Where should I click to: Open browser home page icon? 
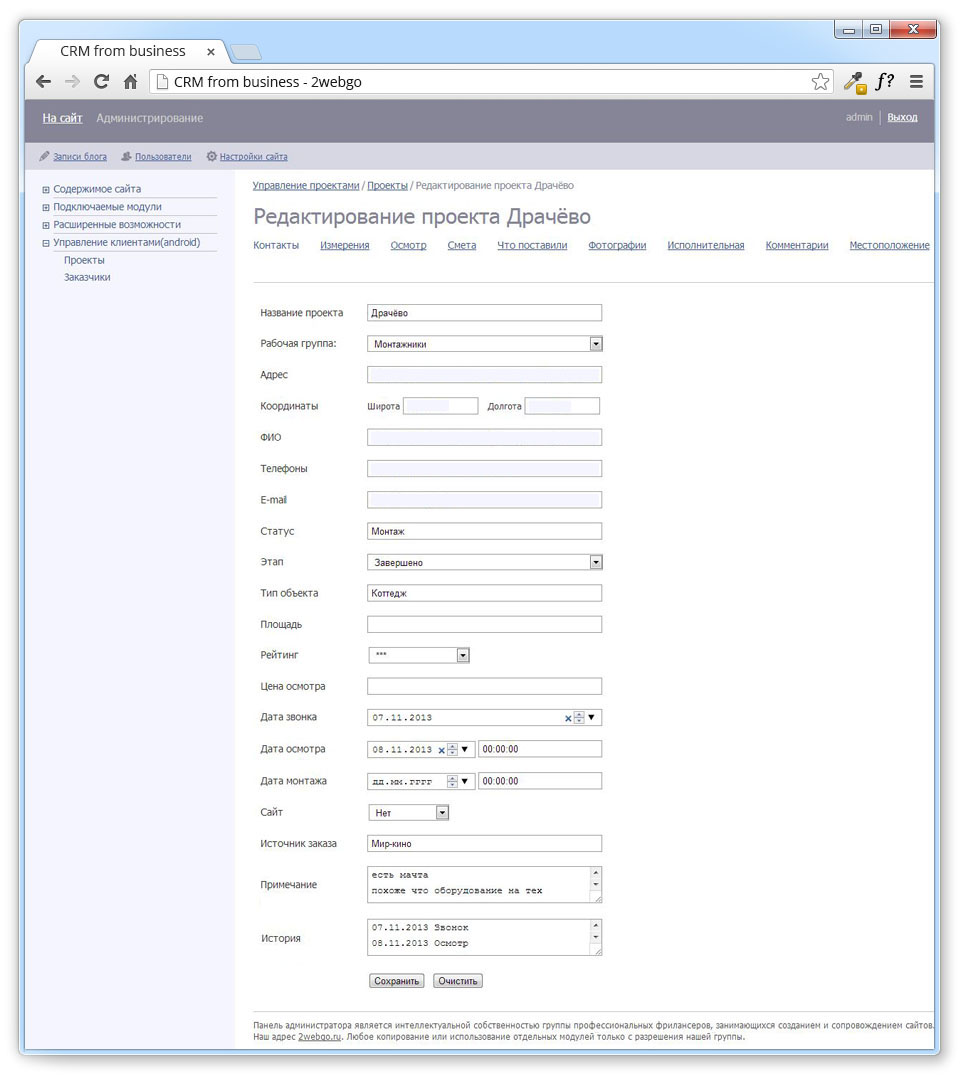(130, 82)
